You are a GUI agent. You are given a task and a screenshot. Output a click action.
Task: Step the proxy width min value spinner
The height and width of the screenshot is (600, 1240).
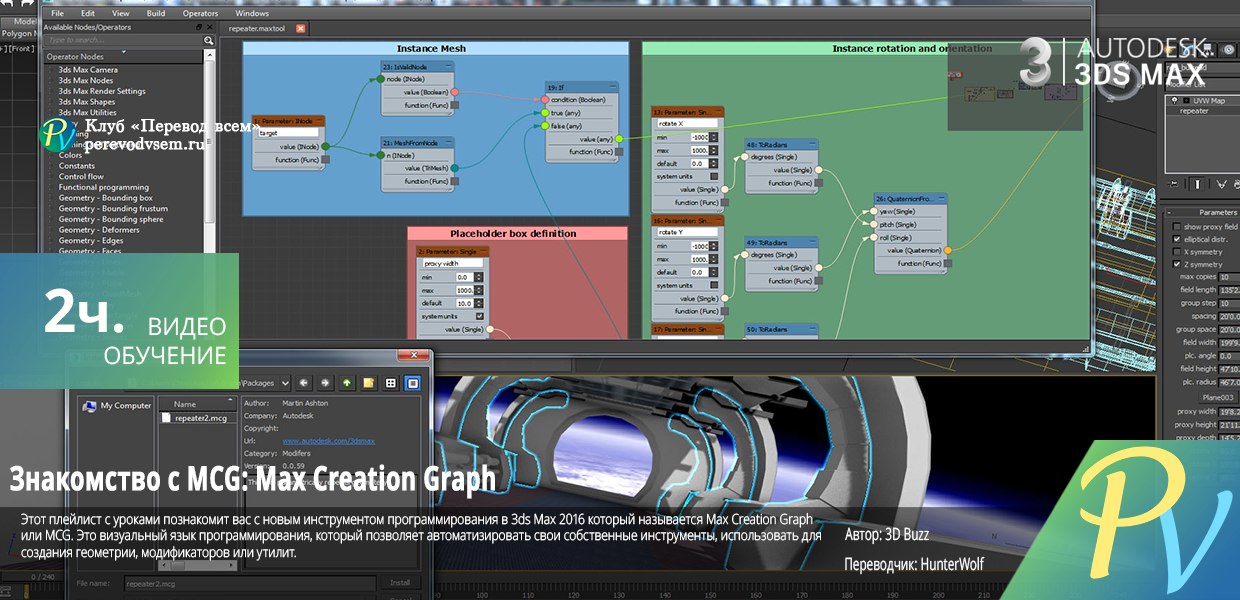click(x=479, y=277)
